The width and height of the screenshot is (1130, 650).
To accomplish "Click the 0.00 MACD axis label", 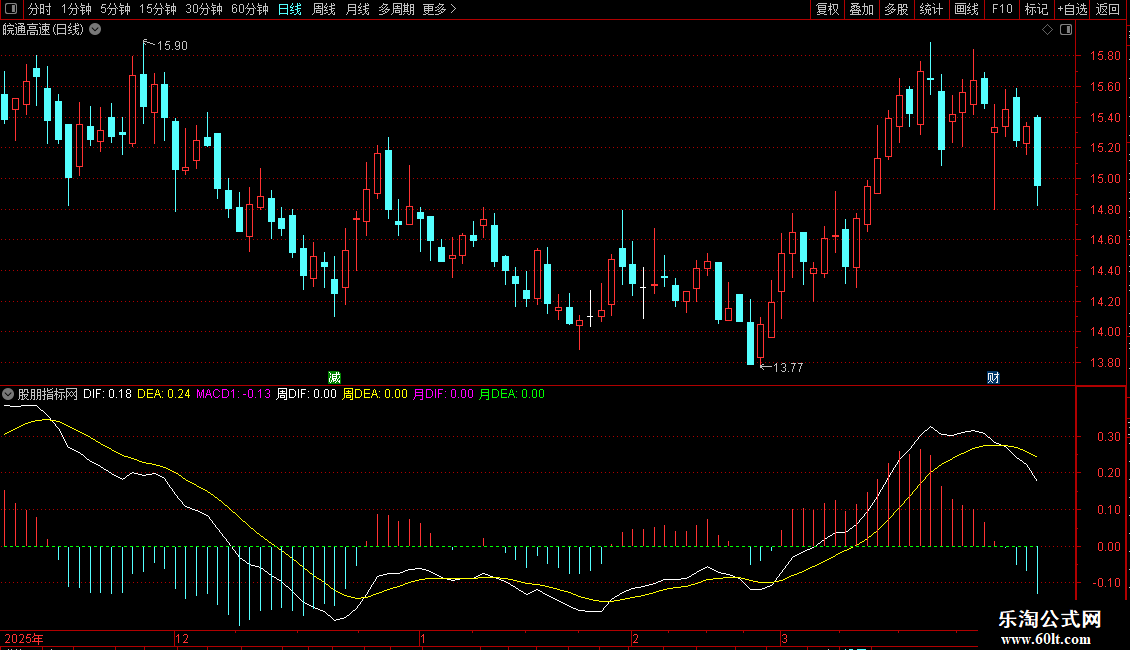I will [1108, 547].
